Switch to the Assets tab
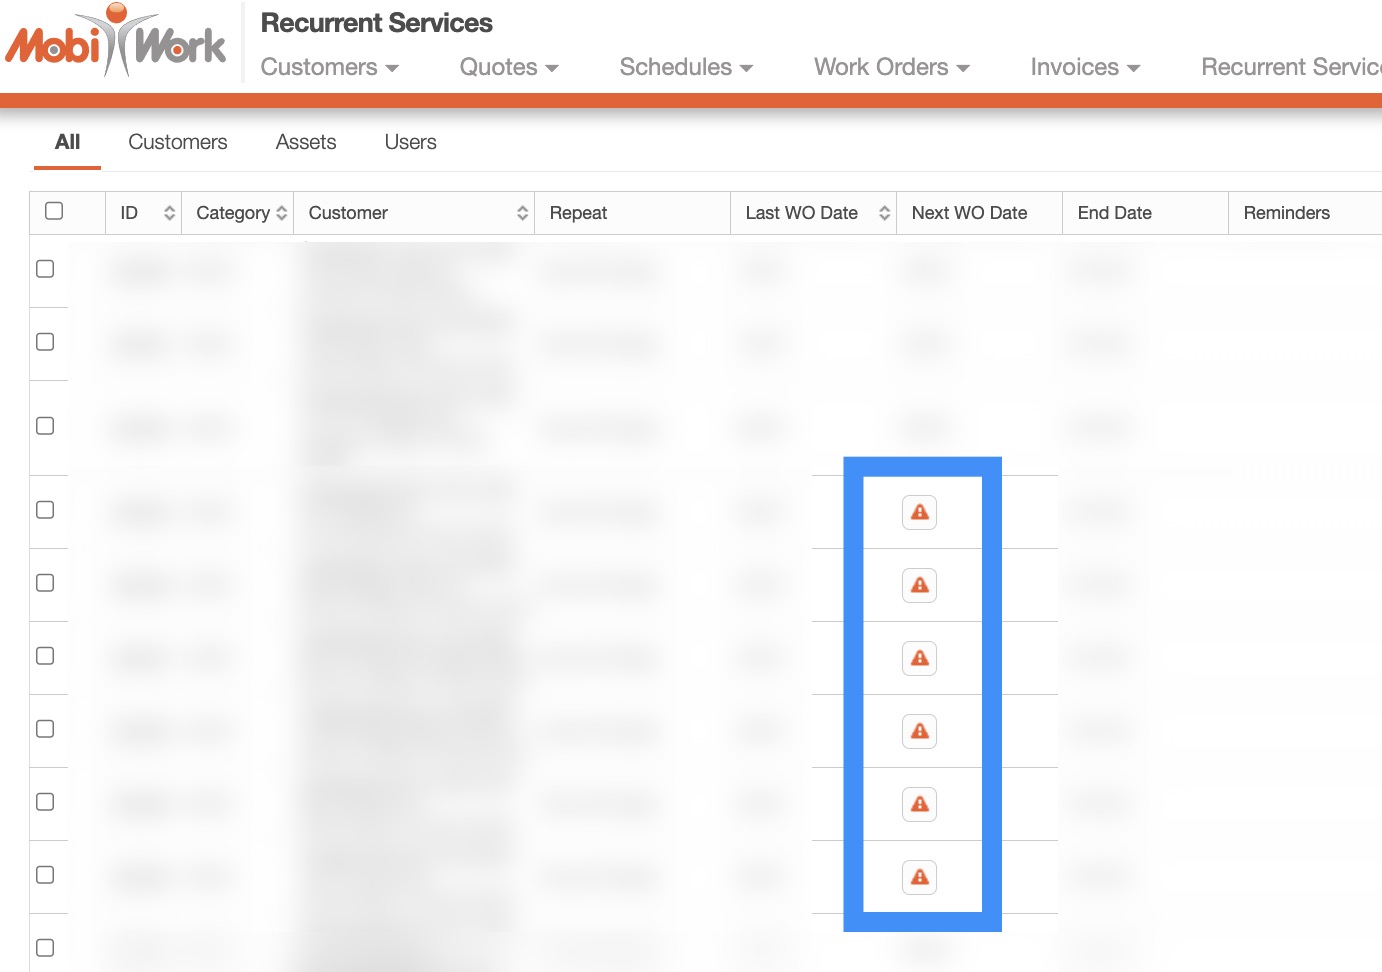Image resolution: width=1382 pixels, height=972 pixels. pos(306,142)
